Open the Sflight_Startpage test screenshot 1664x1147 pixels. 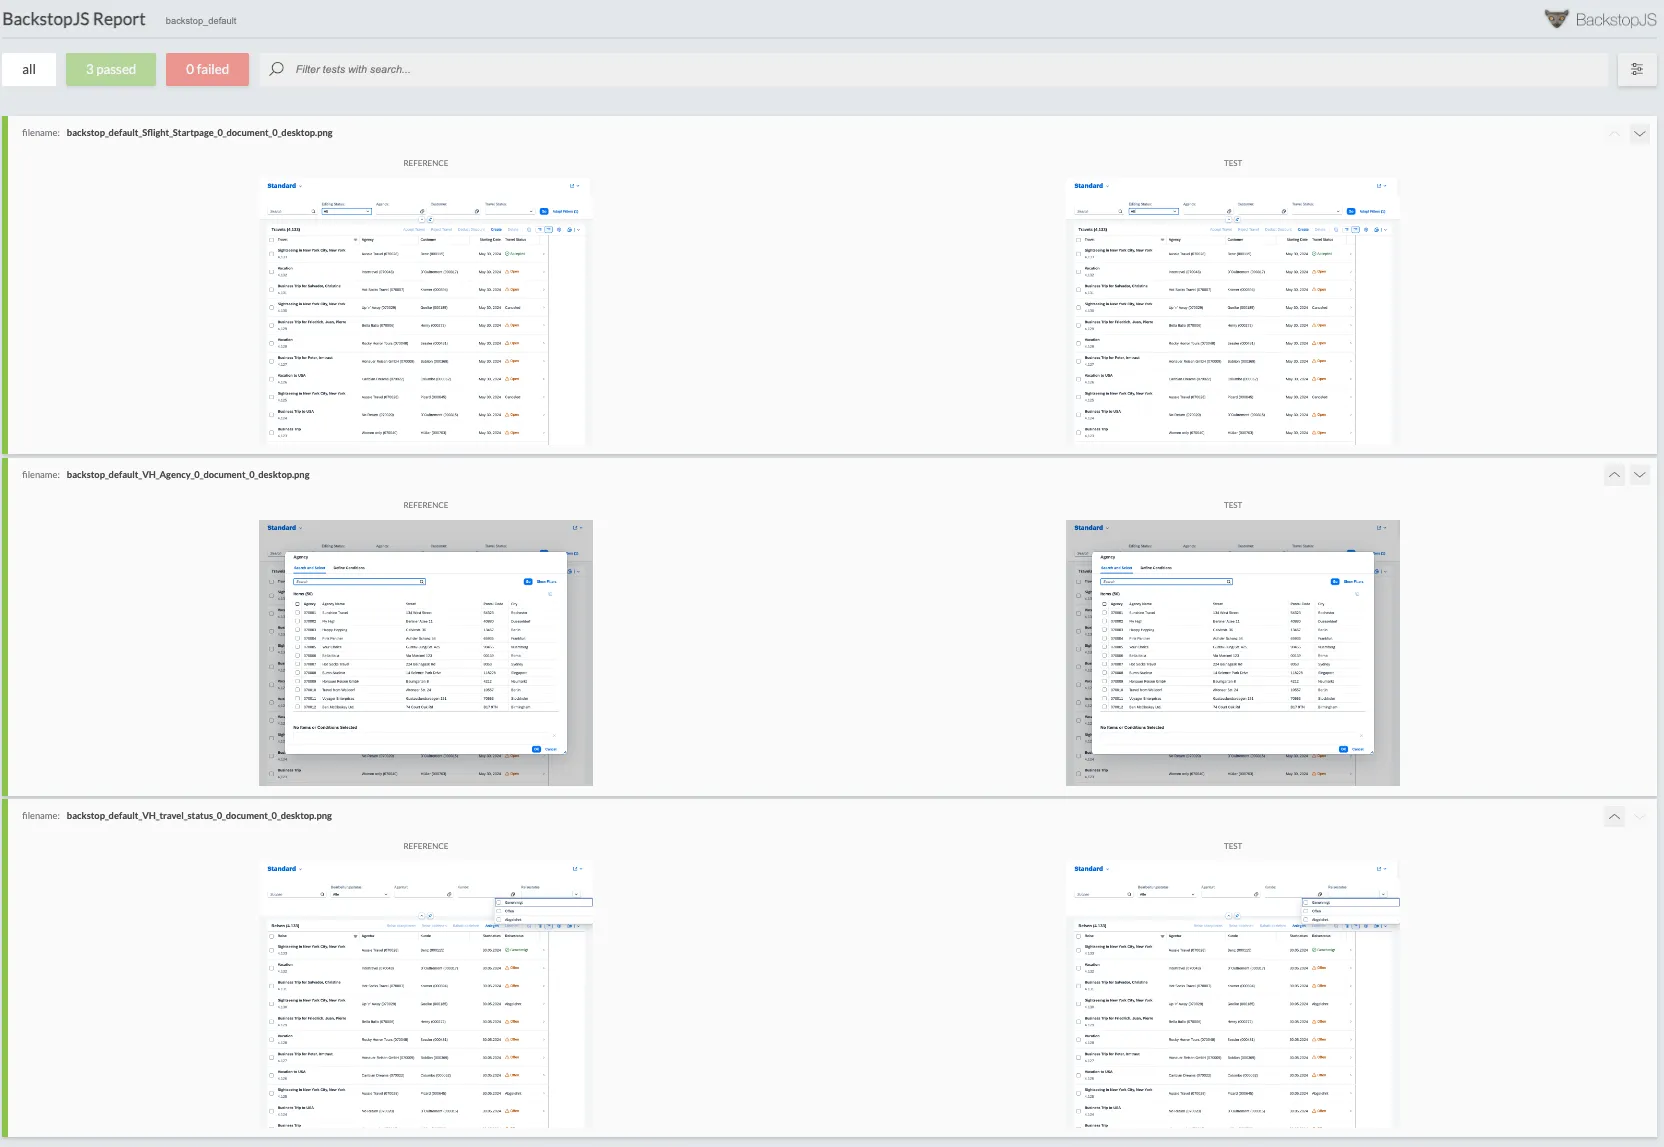1232,311
